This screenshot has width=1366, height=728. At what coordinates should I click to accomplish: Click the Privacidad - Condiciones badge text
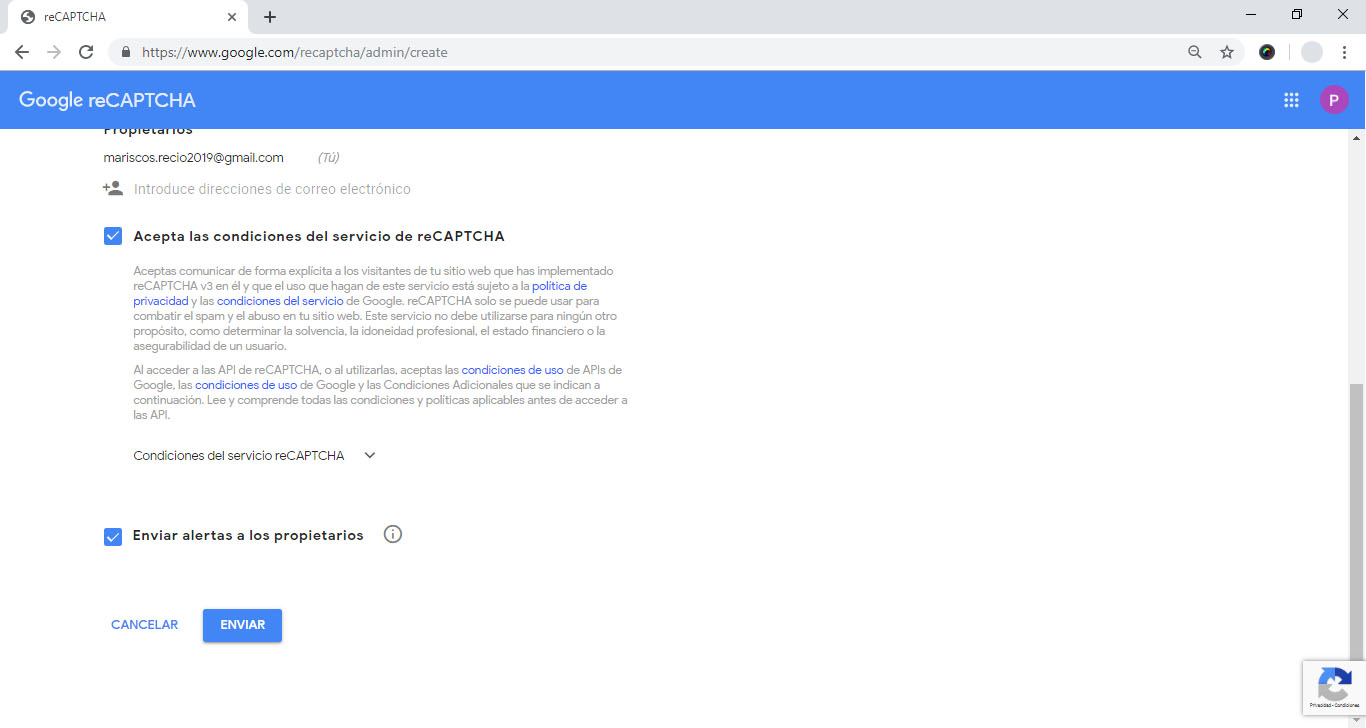click(1335, 705)
